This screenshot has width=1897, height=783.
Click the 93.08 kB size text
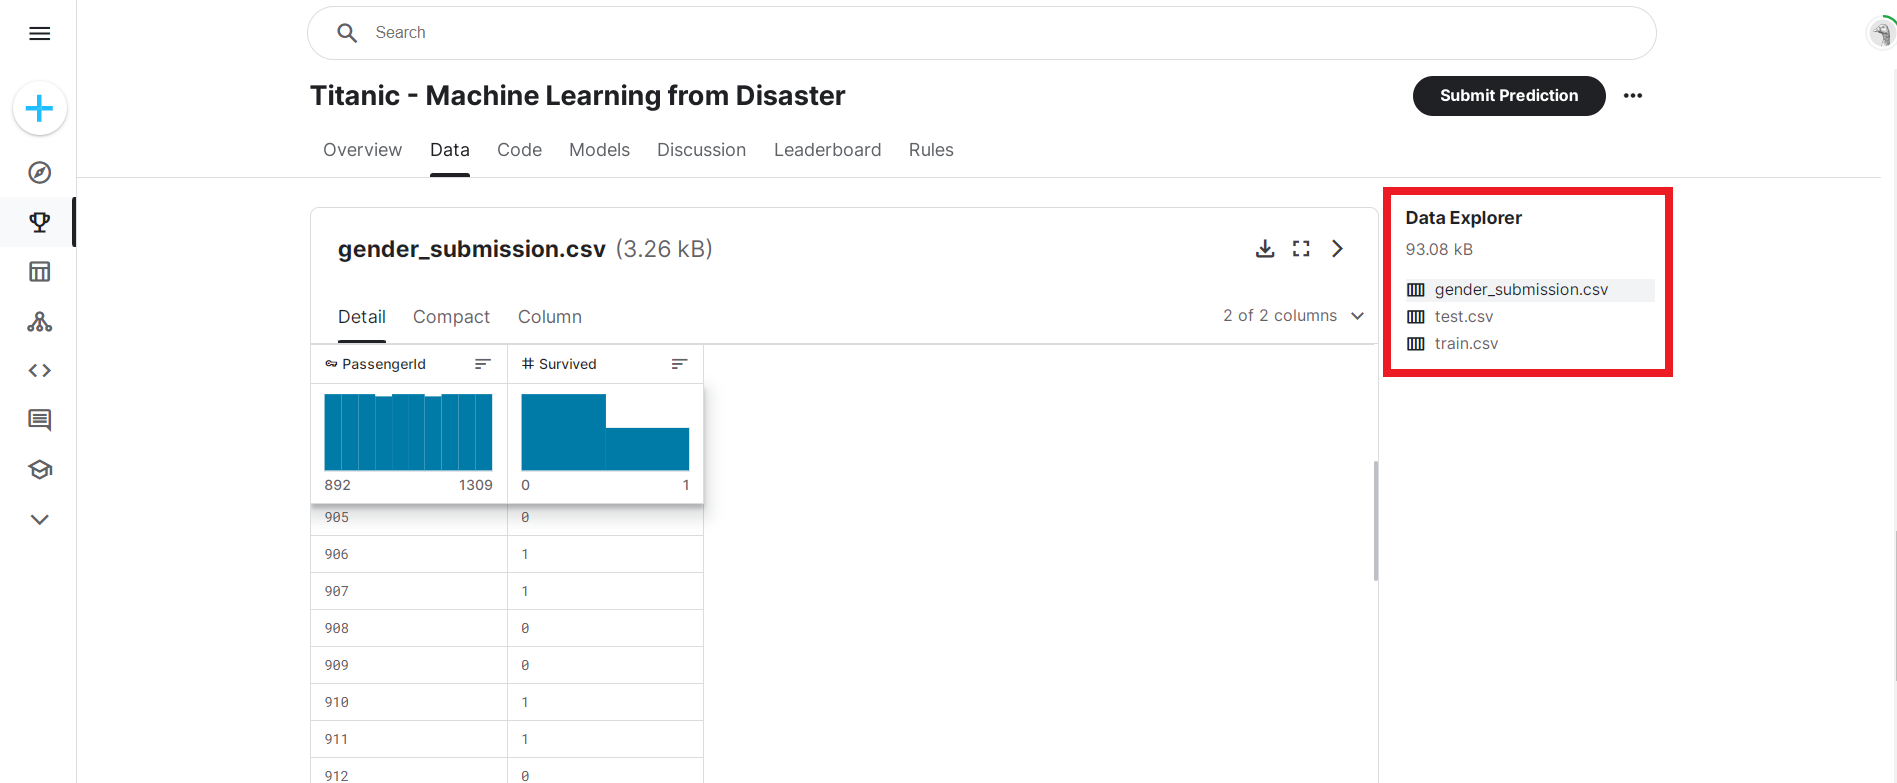pyautogui.click(x=1439, y=250)
